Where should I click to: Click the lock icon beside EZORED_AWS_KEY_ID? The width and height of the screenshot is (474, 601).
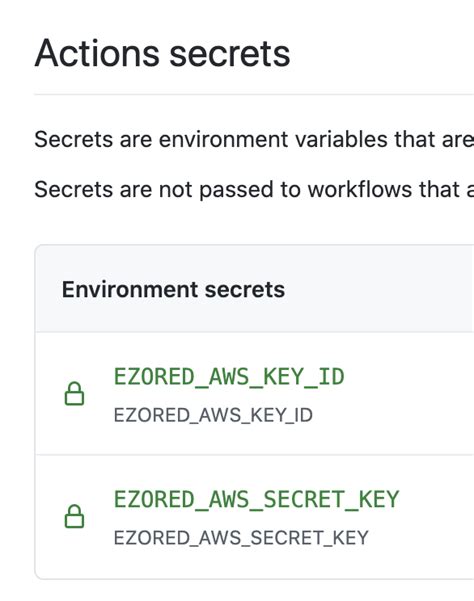click(74, 394)
